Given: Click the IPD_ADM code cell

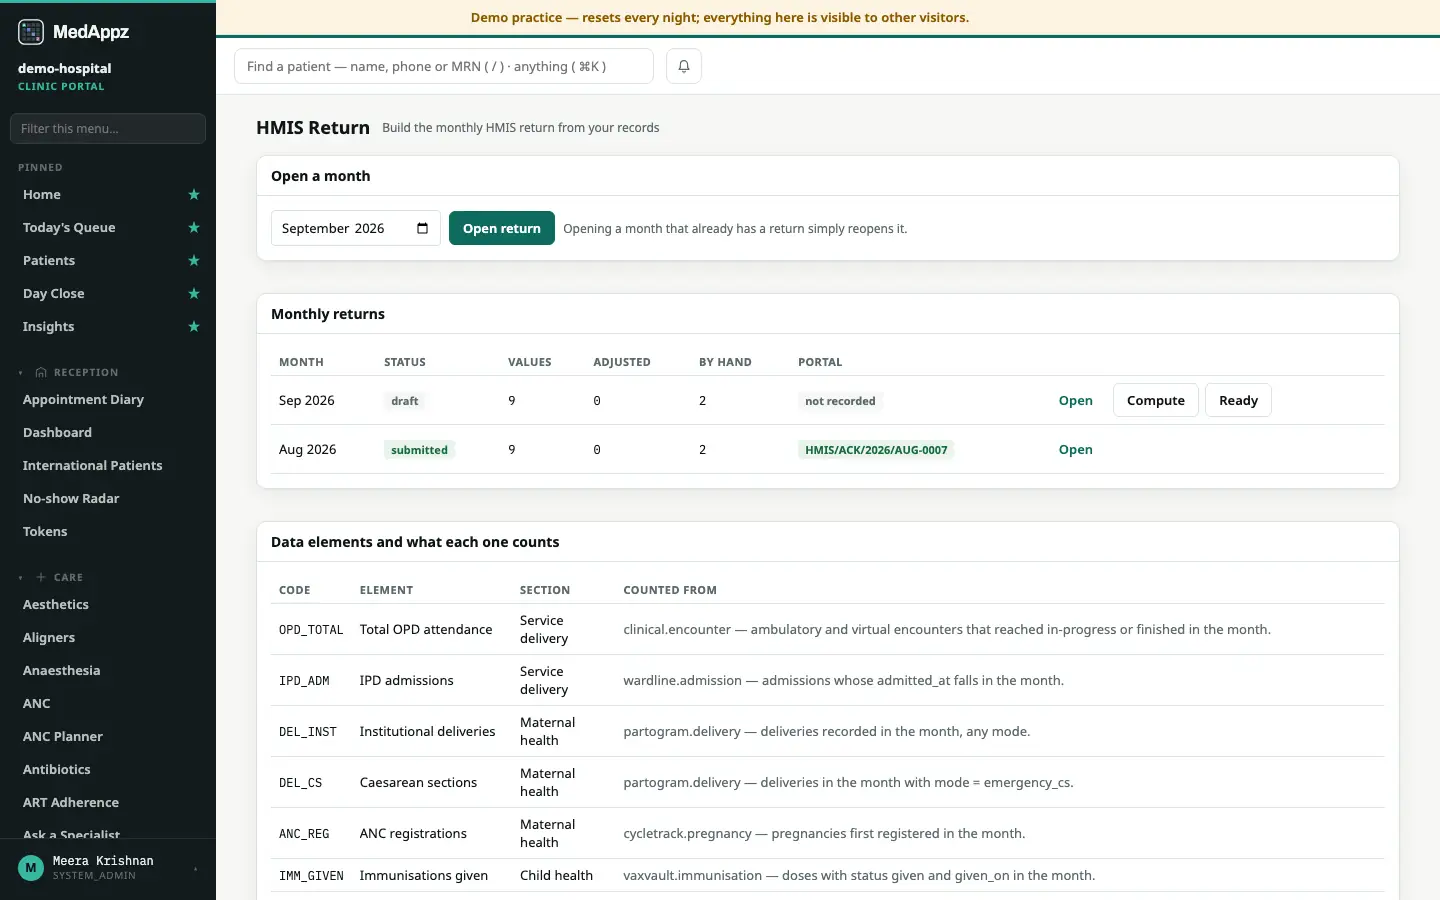Looking at the screenshot, I should coord(304,681).
